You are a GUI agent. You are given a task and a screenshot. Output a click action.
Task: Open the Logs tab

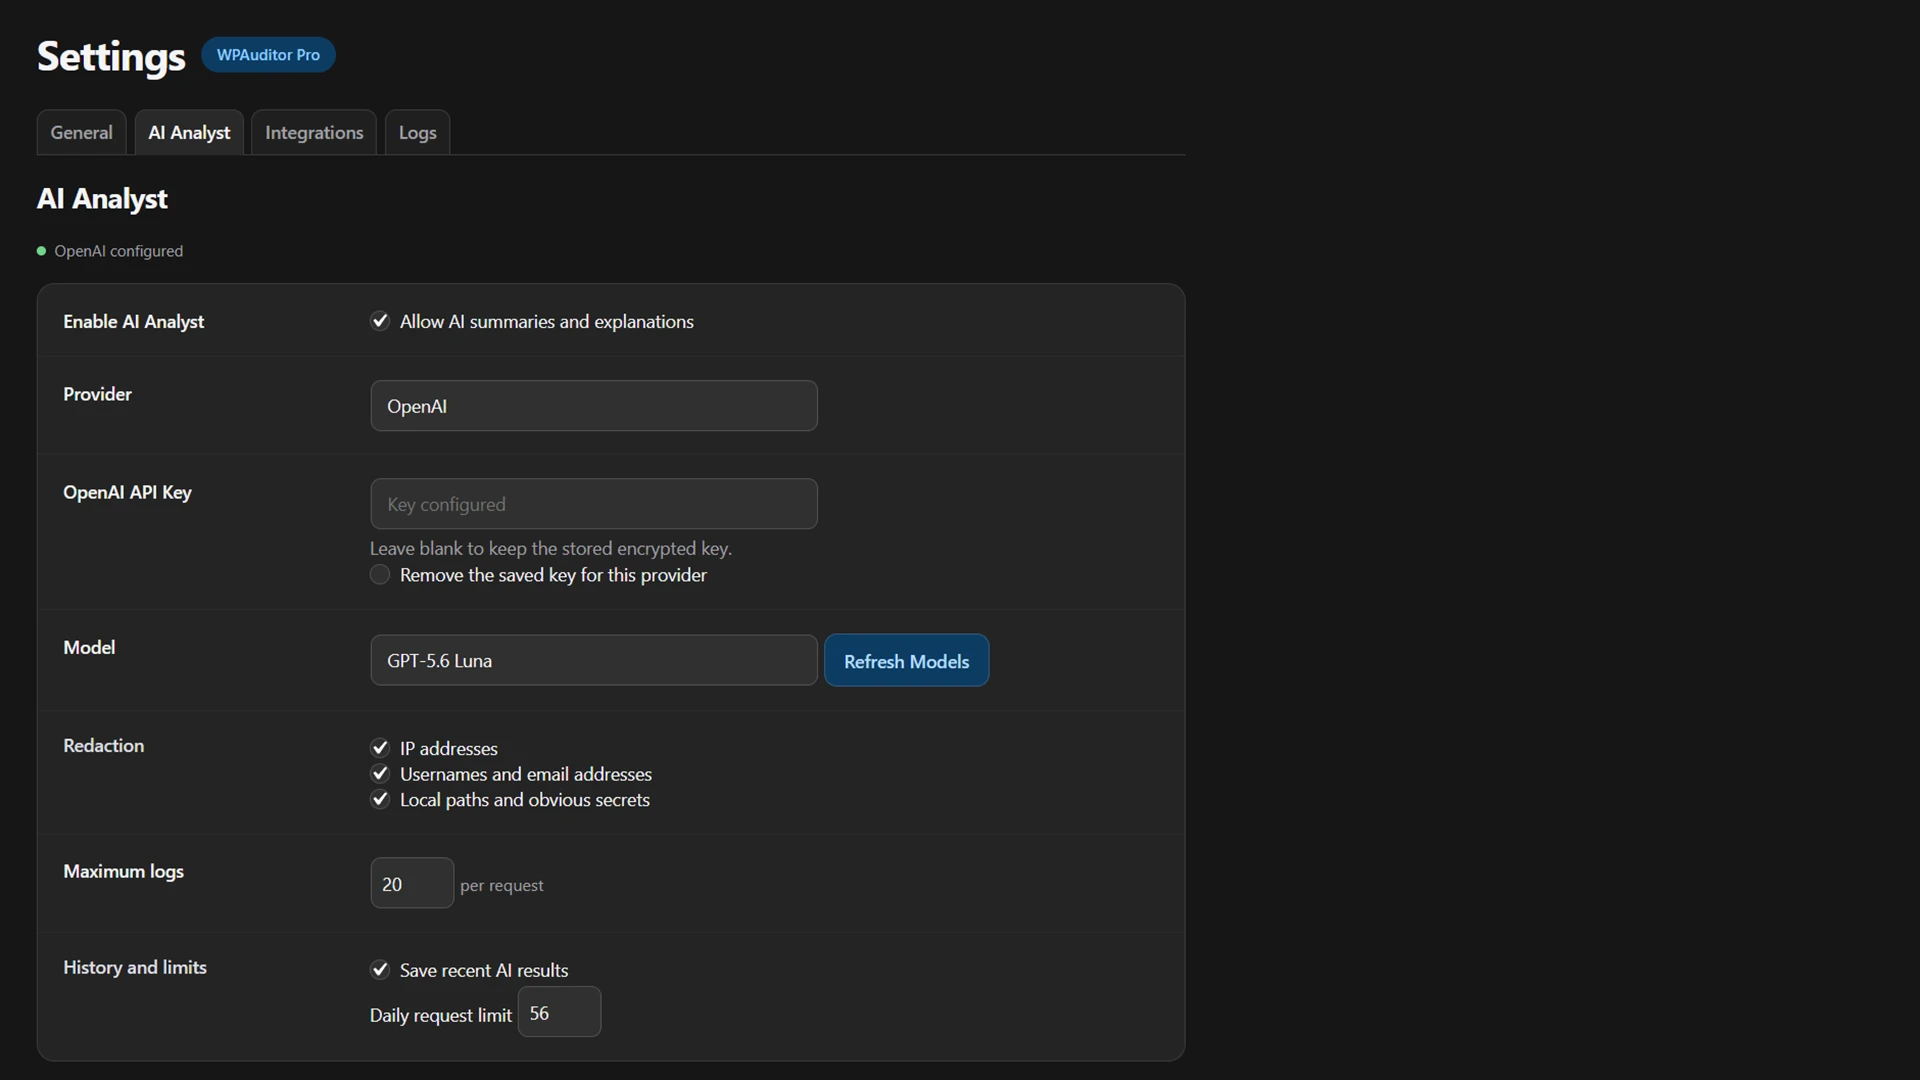click(x=417, y=132)
